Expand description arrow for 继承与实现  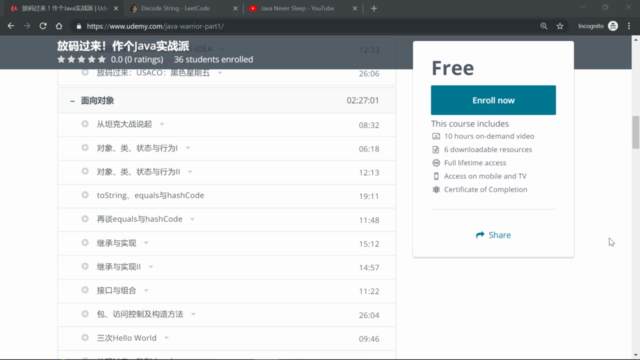146,243
